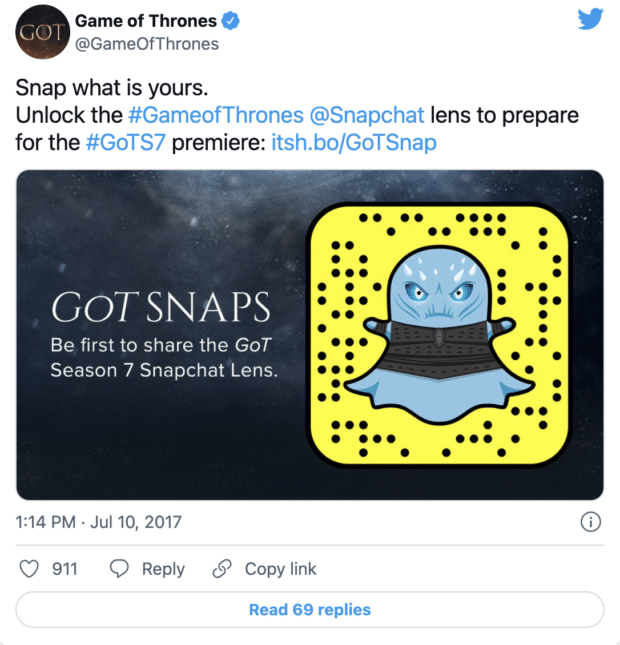Click the 1:14 PM Jul 10, 2017 timestamp
The height and width of the screenshot is (645, 620).
click(98, 522)
